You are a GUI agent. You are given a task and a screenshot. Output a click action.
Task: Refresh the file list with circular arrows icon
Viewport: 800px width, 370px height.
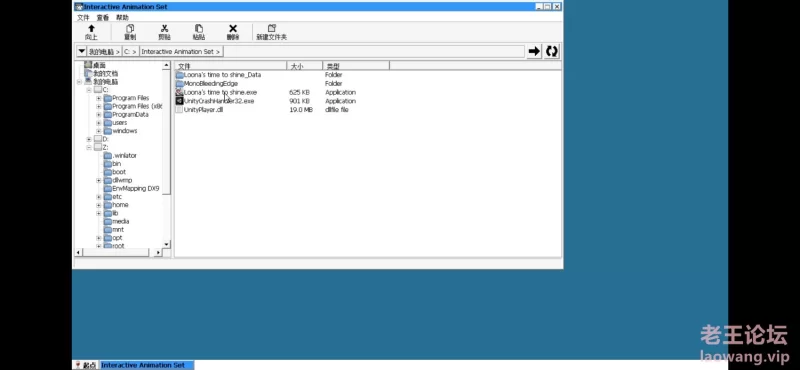552,51
